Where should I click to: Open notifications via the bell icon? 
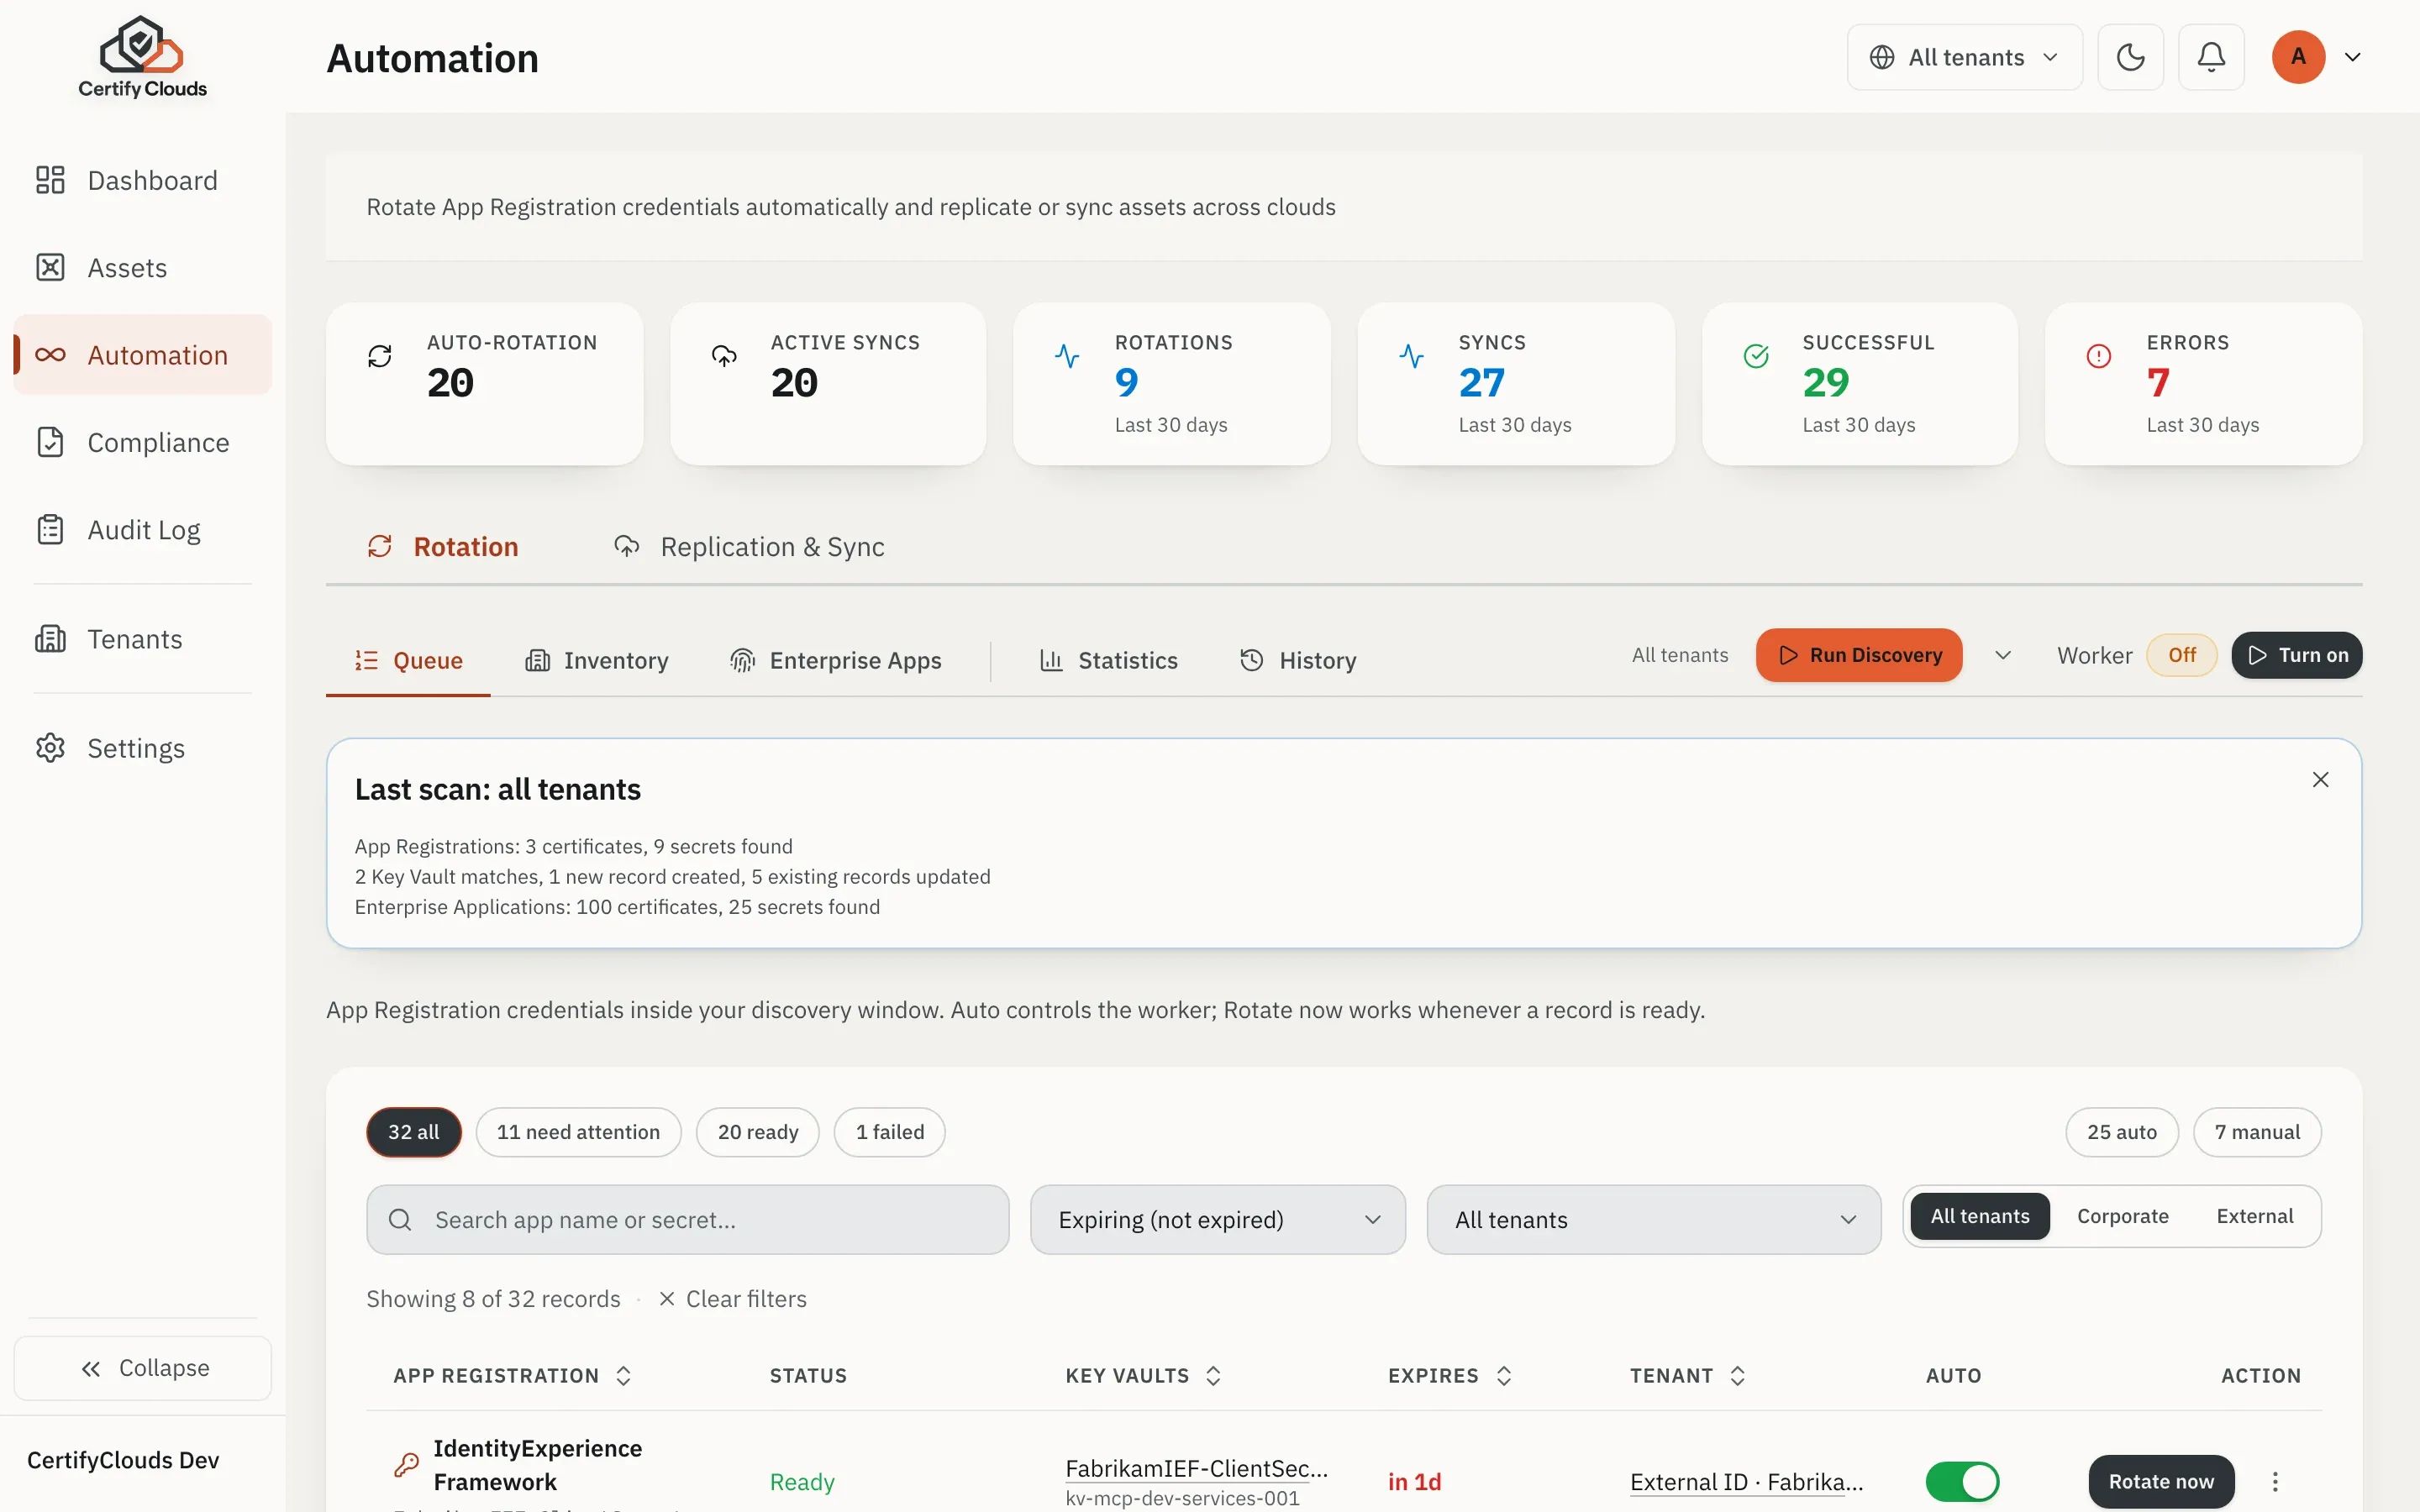point(2211,57)
